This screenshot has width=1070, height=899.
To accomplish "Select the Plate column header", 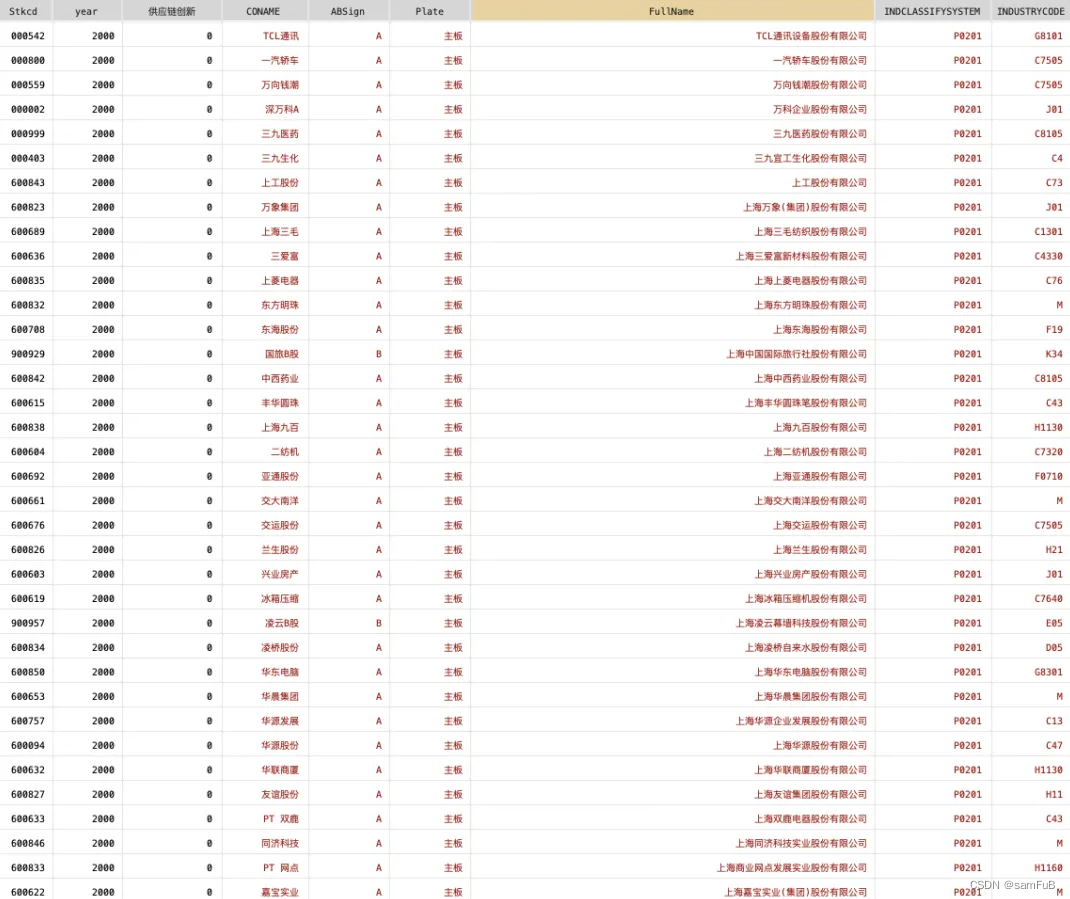I will 430,11.
